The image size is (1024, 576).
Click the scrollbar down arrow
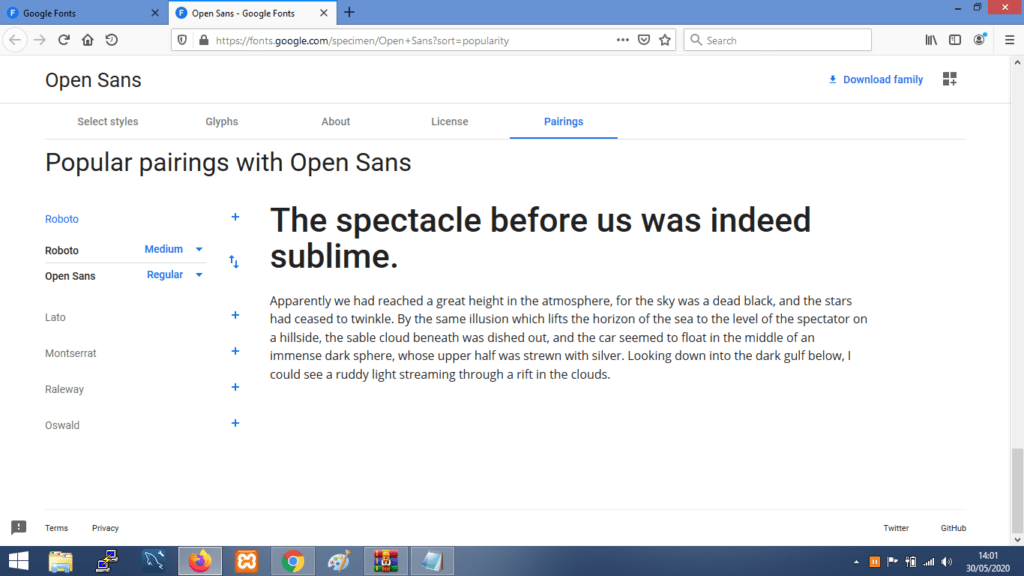[x=1017, y=539]
